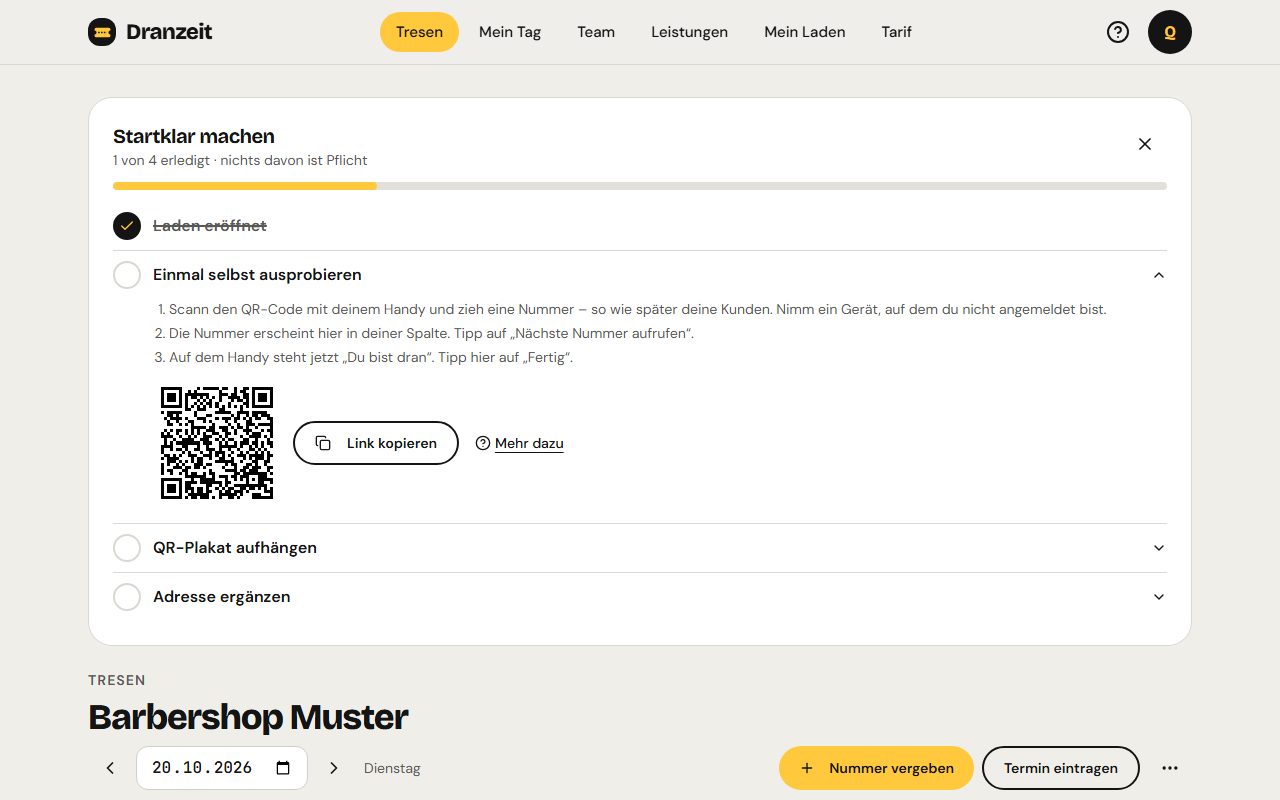This screenshot has width=1280, height=800.
Task: Open the user avatar menu
Action: pyautogui.click(x=1170, y=32)
